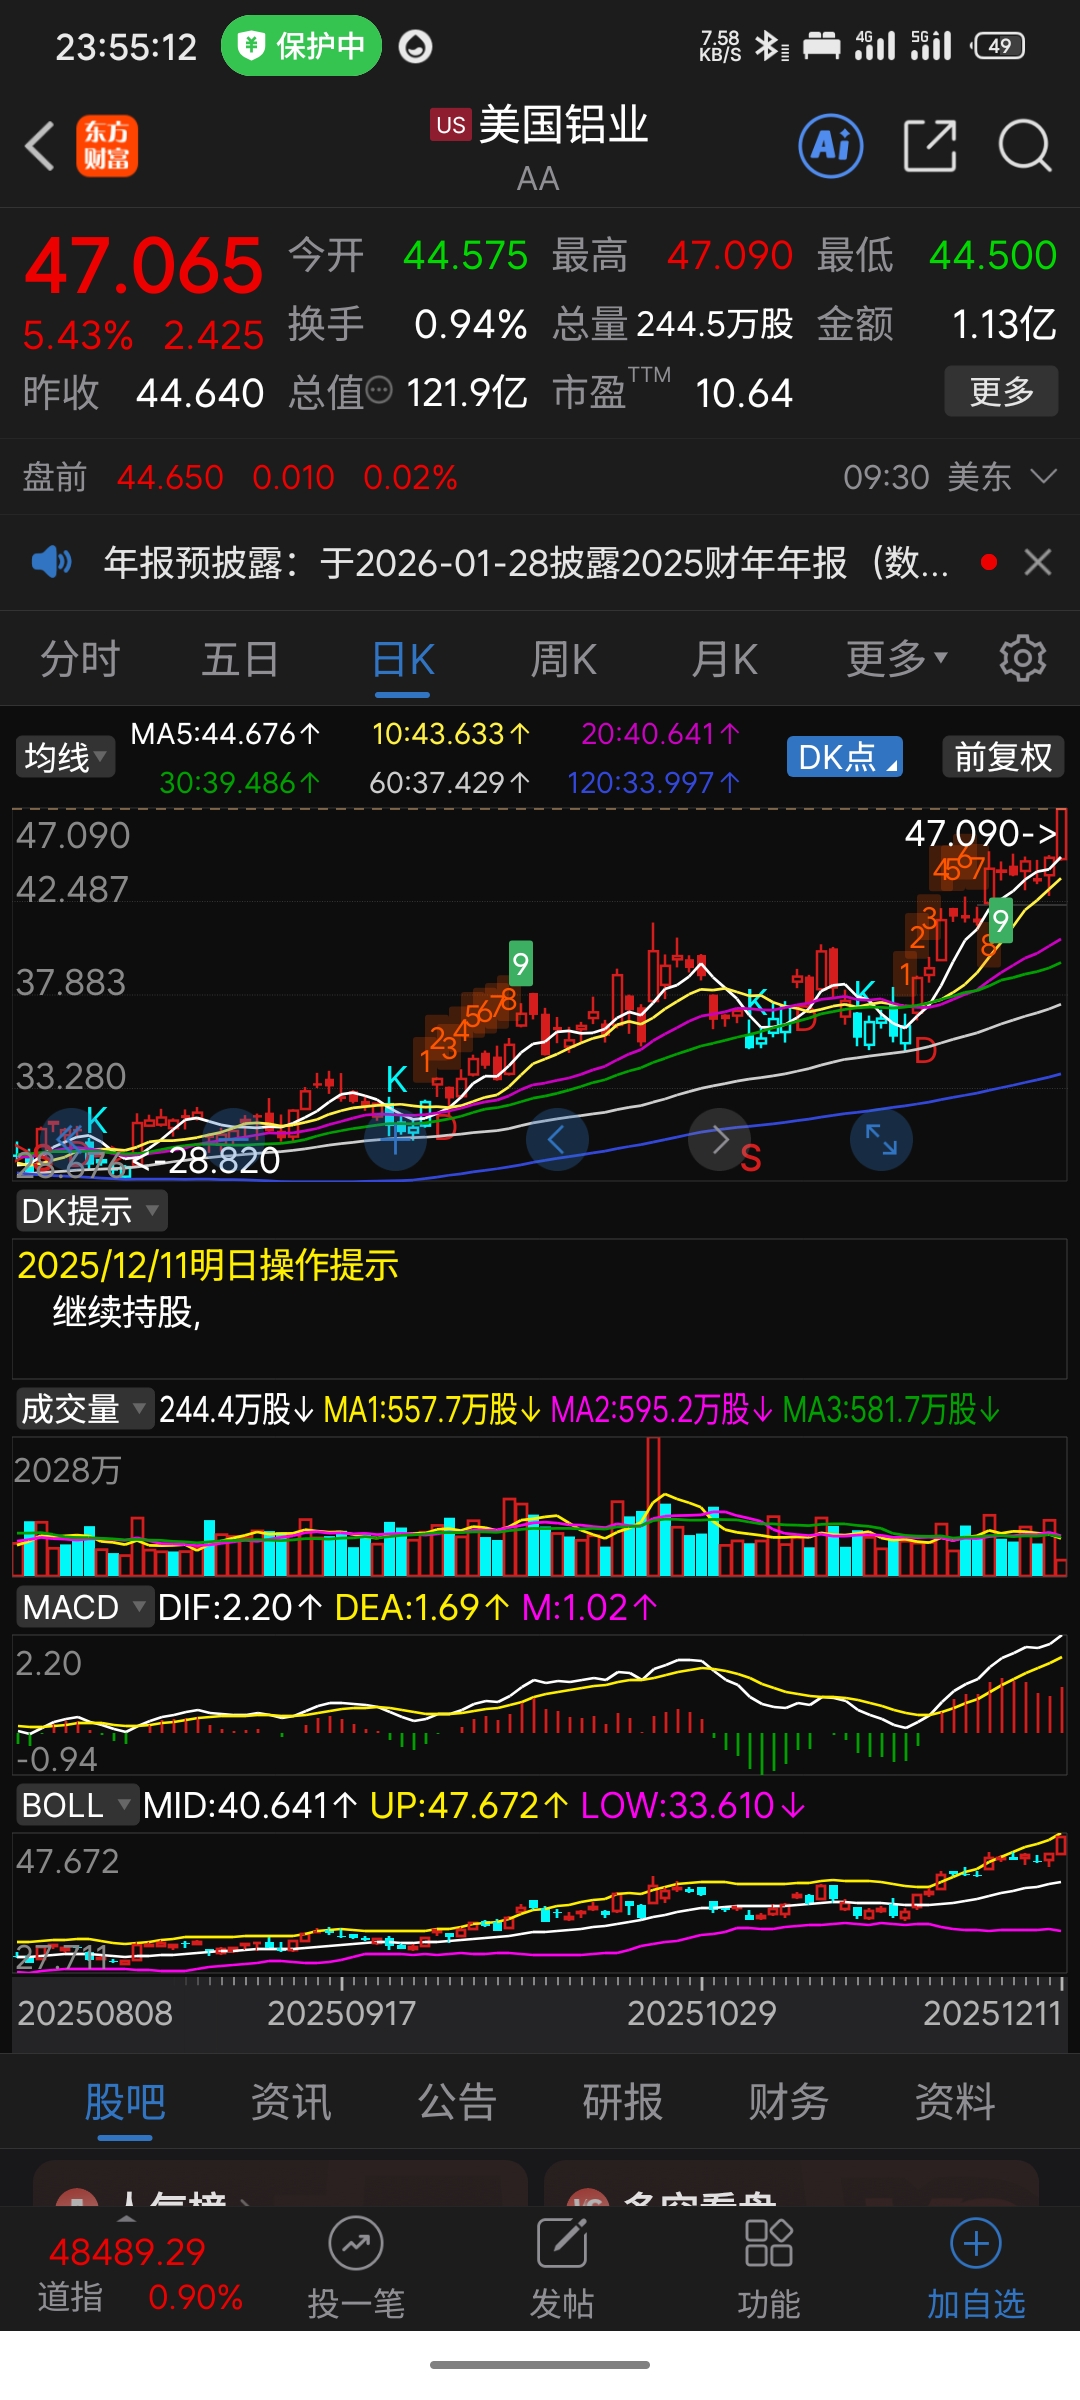Screen dimensions: 1080x2400
Task: Tap the back arrow icon
Action: pyautogui.click(x=40, y=146)
